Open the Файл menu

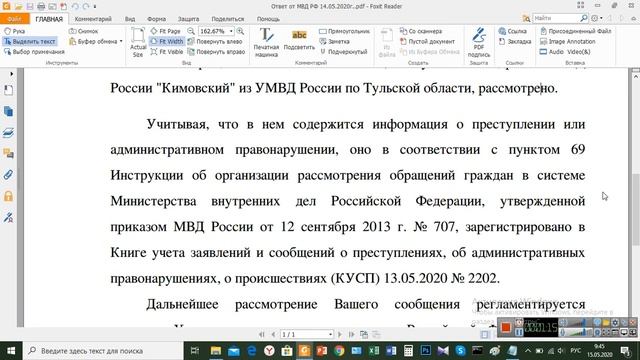(15, 19)
